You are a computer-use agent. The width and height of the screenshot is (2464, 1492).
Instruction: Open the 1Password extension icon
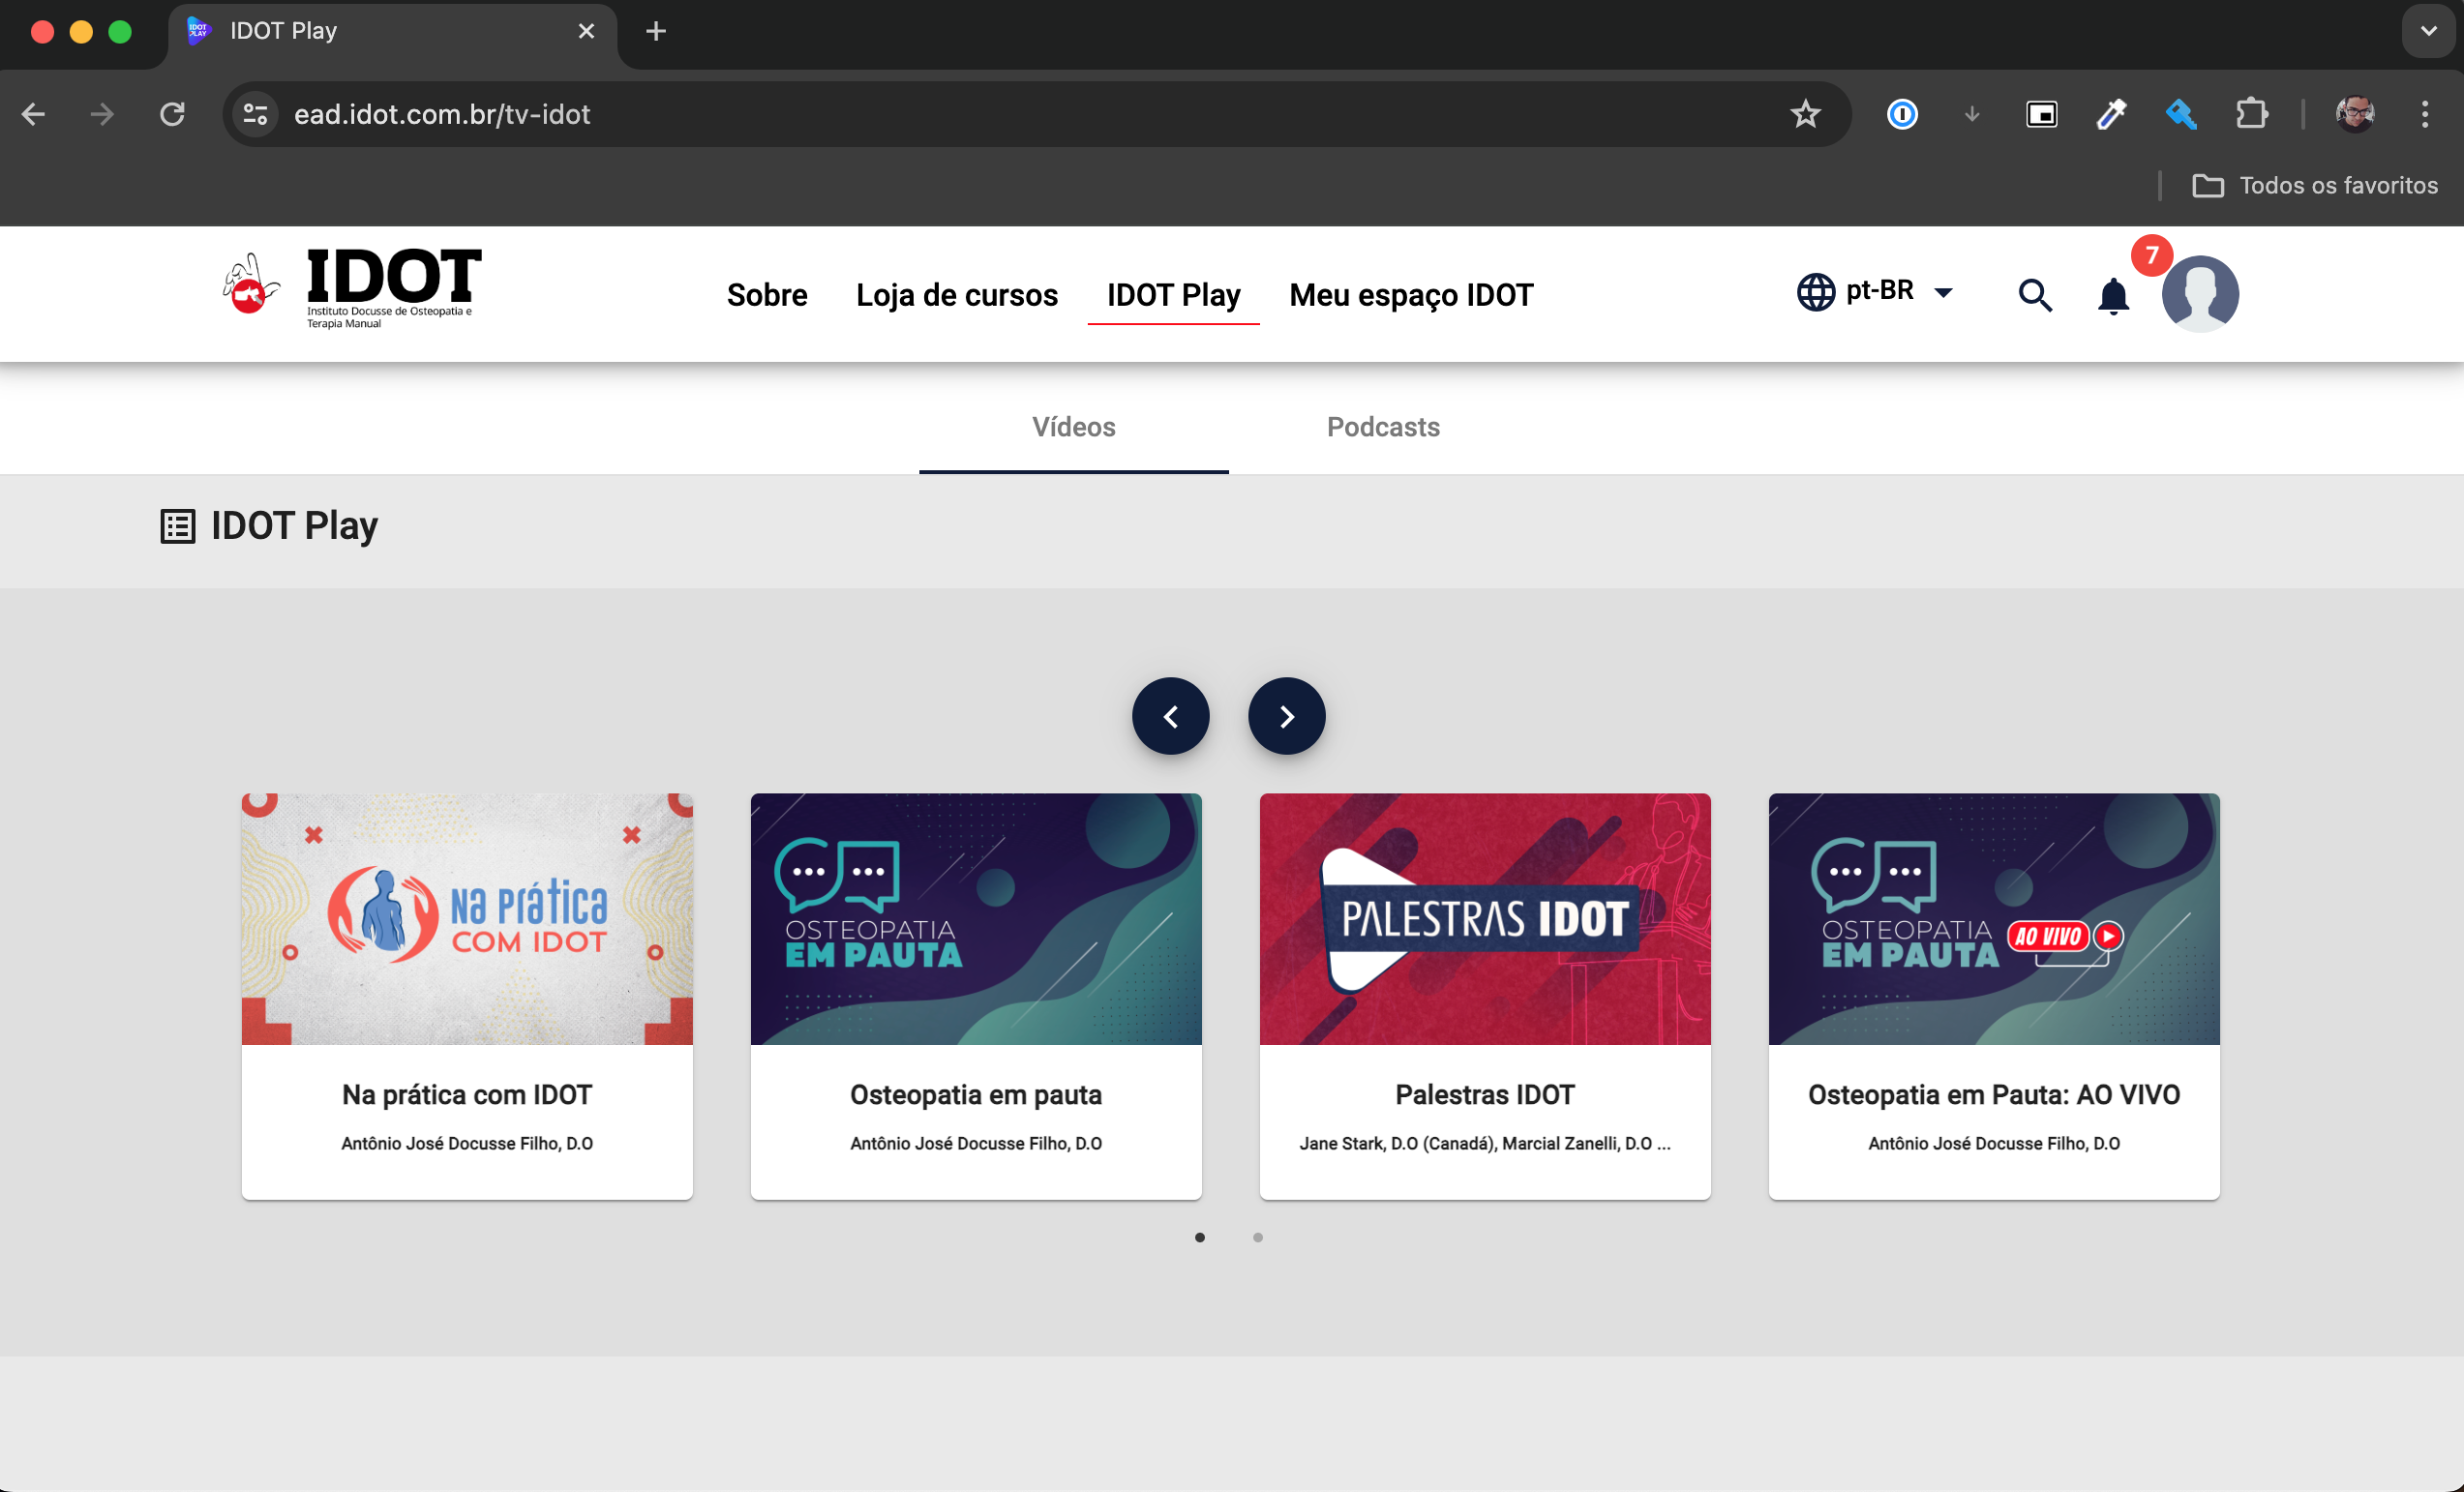pos(1902,114)
